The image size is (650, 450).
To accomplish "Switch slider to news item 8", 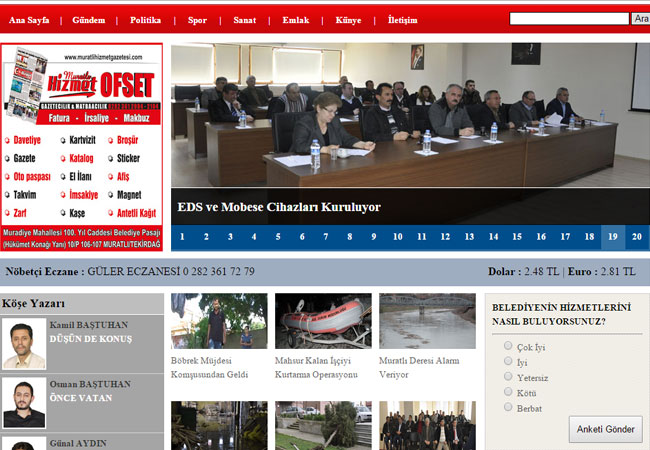I will click(349, 237).
